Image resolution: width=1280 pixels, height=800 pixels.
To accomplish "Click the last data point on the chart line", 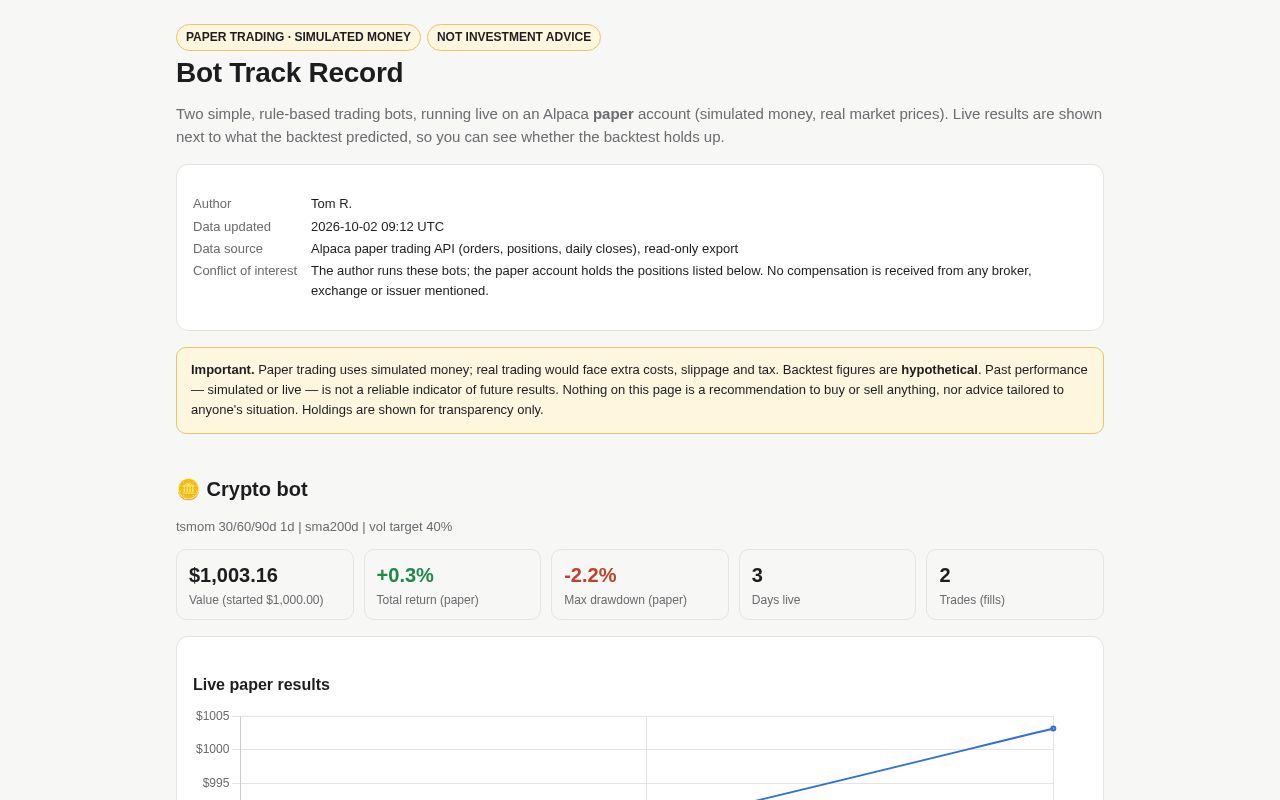I will 1053,729.
